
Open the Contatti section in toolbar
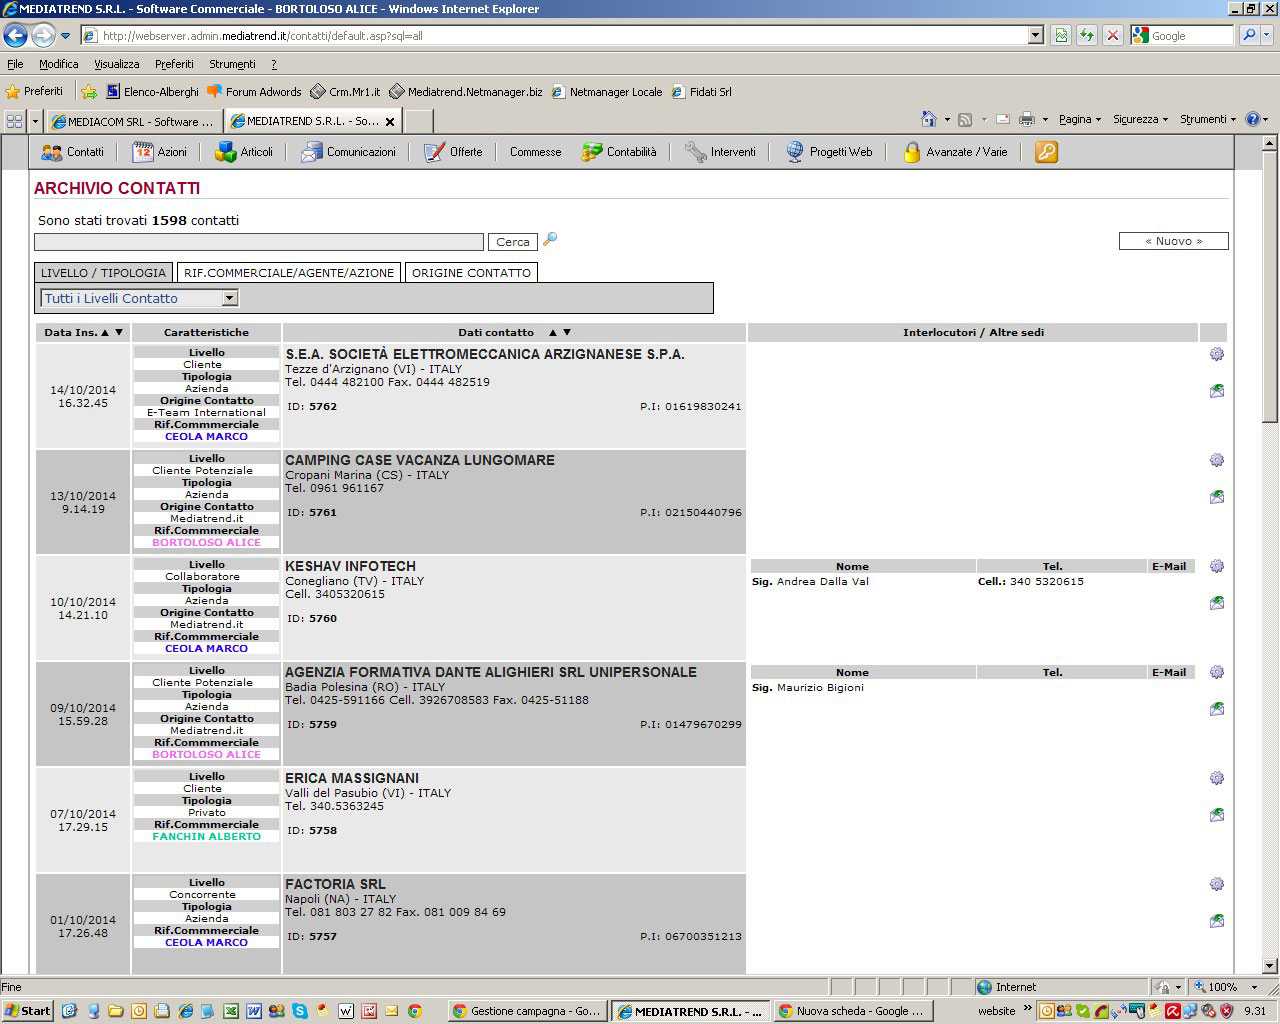(73, 152)
